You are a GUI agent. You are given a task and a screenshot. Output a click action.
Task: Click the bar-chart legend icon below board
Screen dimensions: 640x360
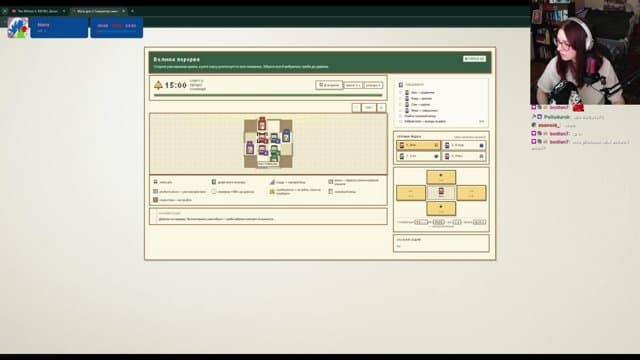[x=272, y=182]
